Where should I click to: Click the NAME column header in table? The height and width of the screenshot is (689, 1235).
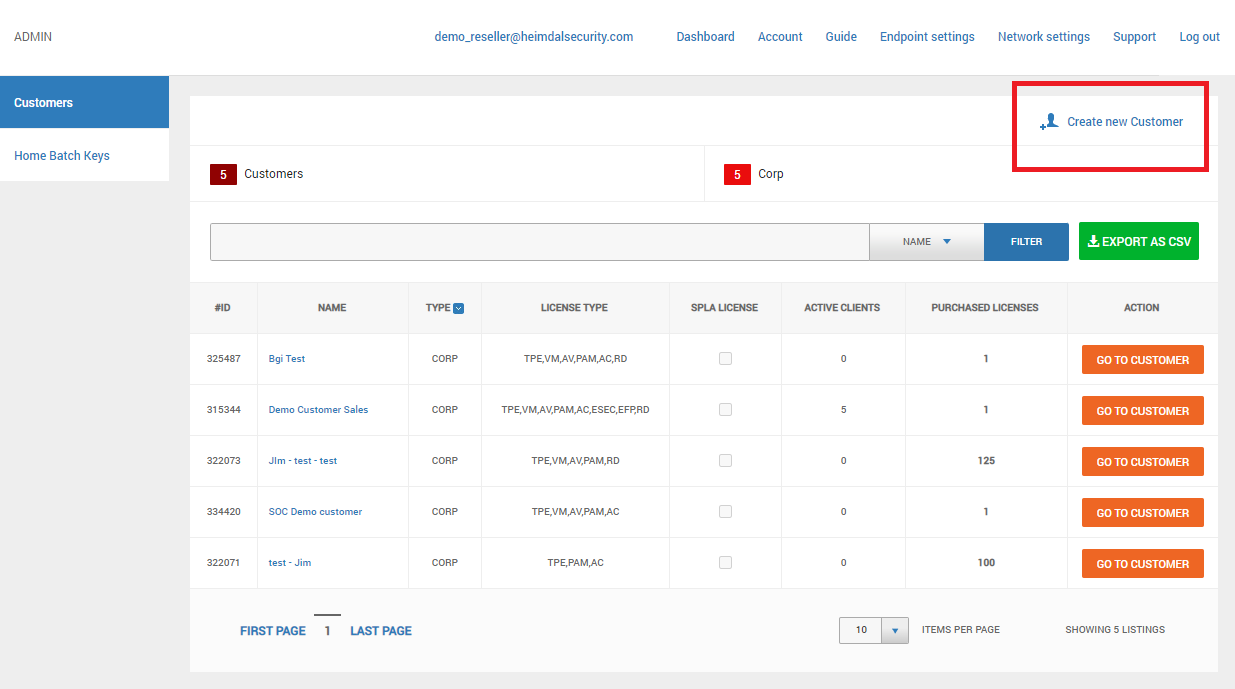[x=332, y=308]
